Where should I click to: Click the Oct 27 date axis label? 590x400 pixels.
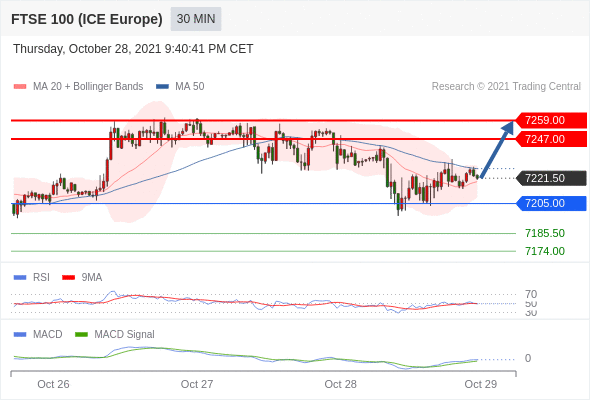click(197, 384)
